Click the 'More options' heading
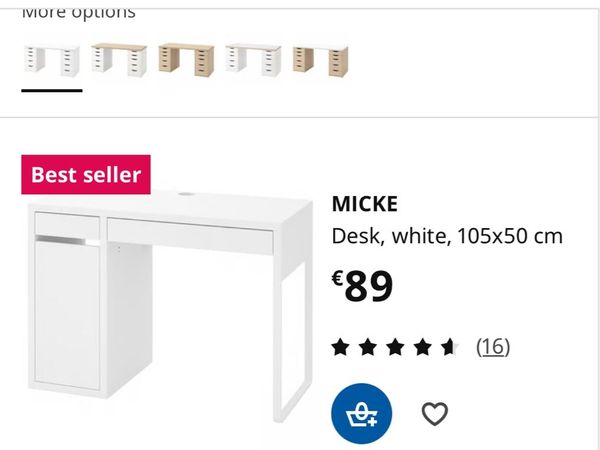 click(x=78, y=12)
